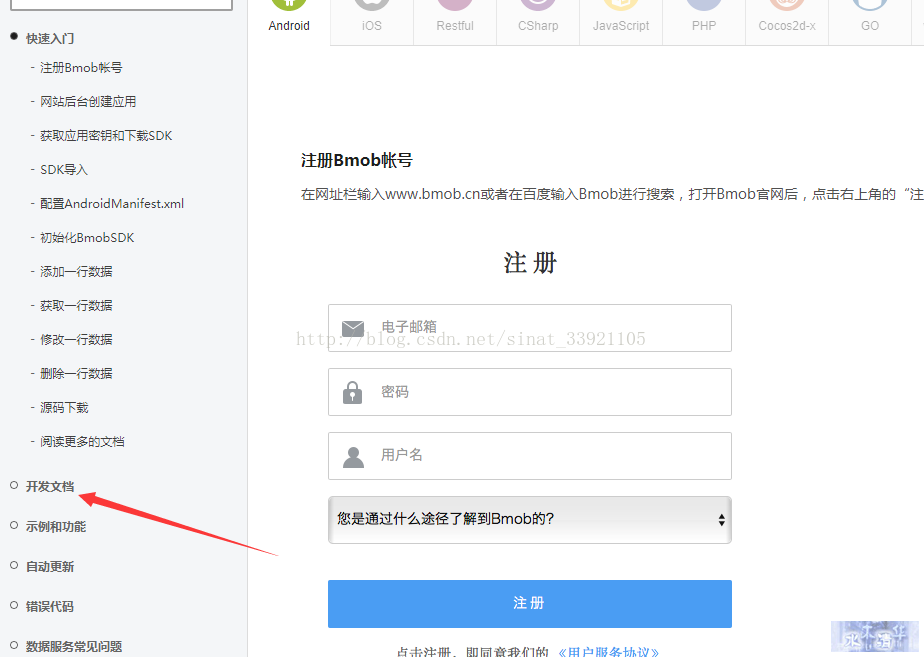This screenshot has height=657, width=924.
Task: Open the Cocos2d-x tab
Action: pos(787,21)
